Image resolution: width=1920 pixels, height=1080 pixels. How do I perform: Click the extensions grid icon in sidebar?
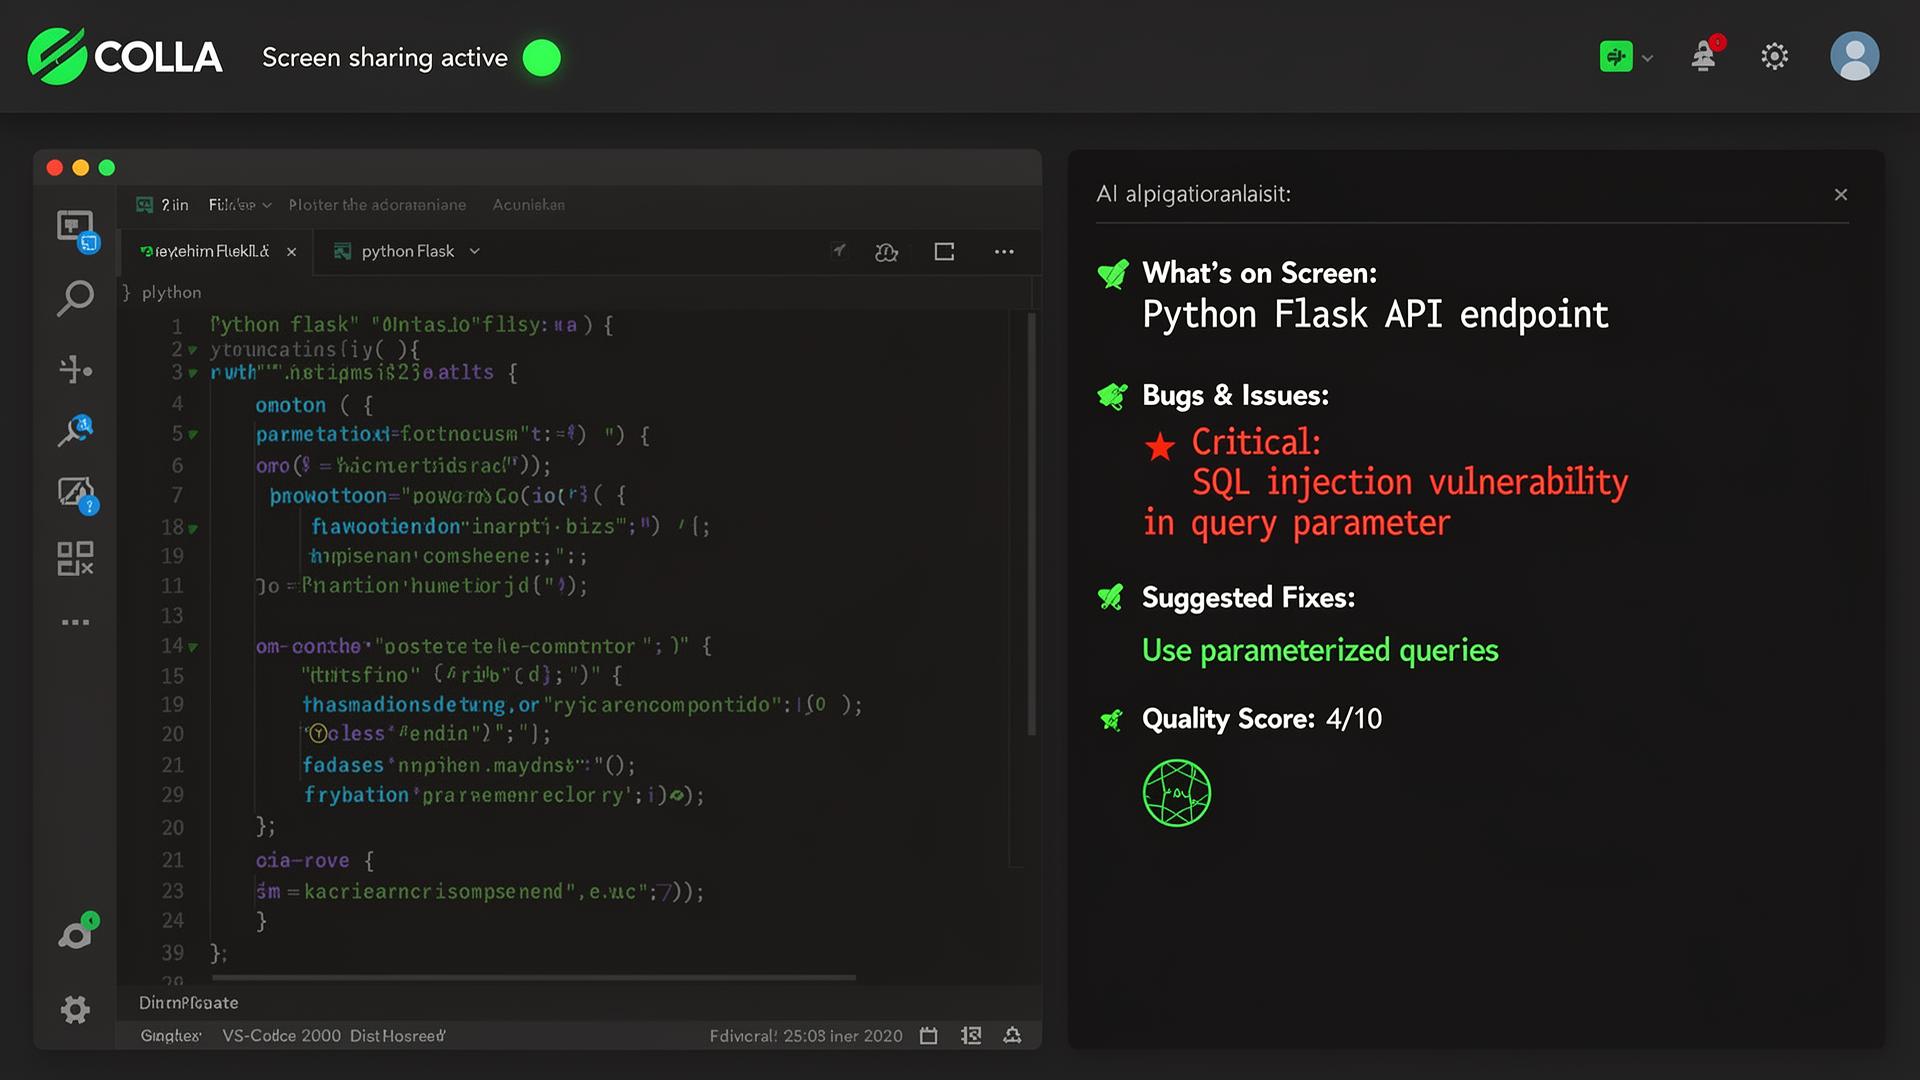click(x=75, y=559)
